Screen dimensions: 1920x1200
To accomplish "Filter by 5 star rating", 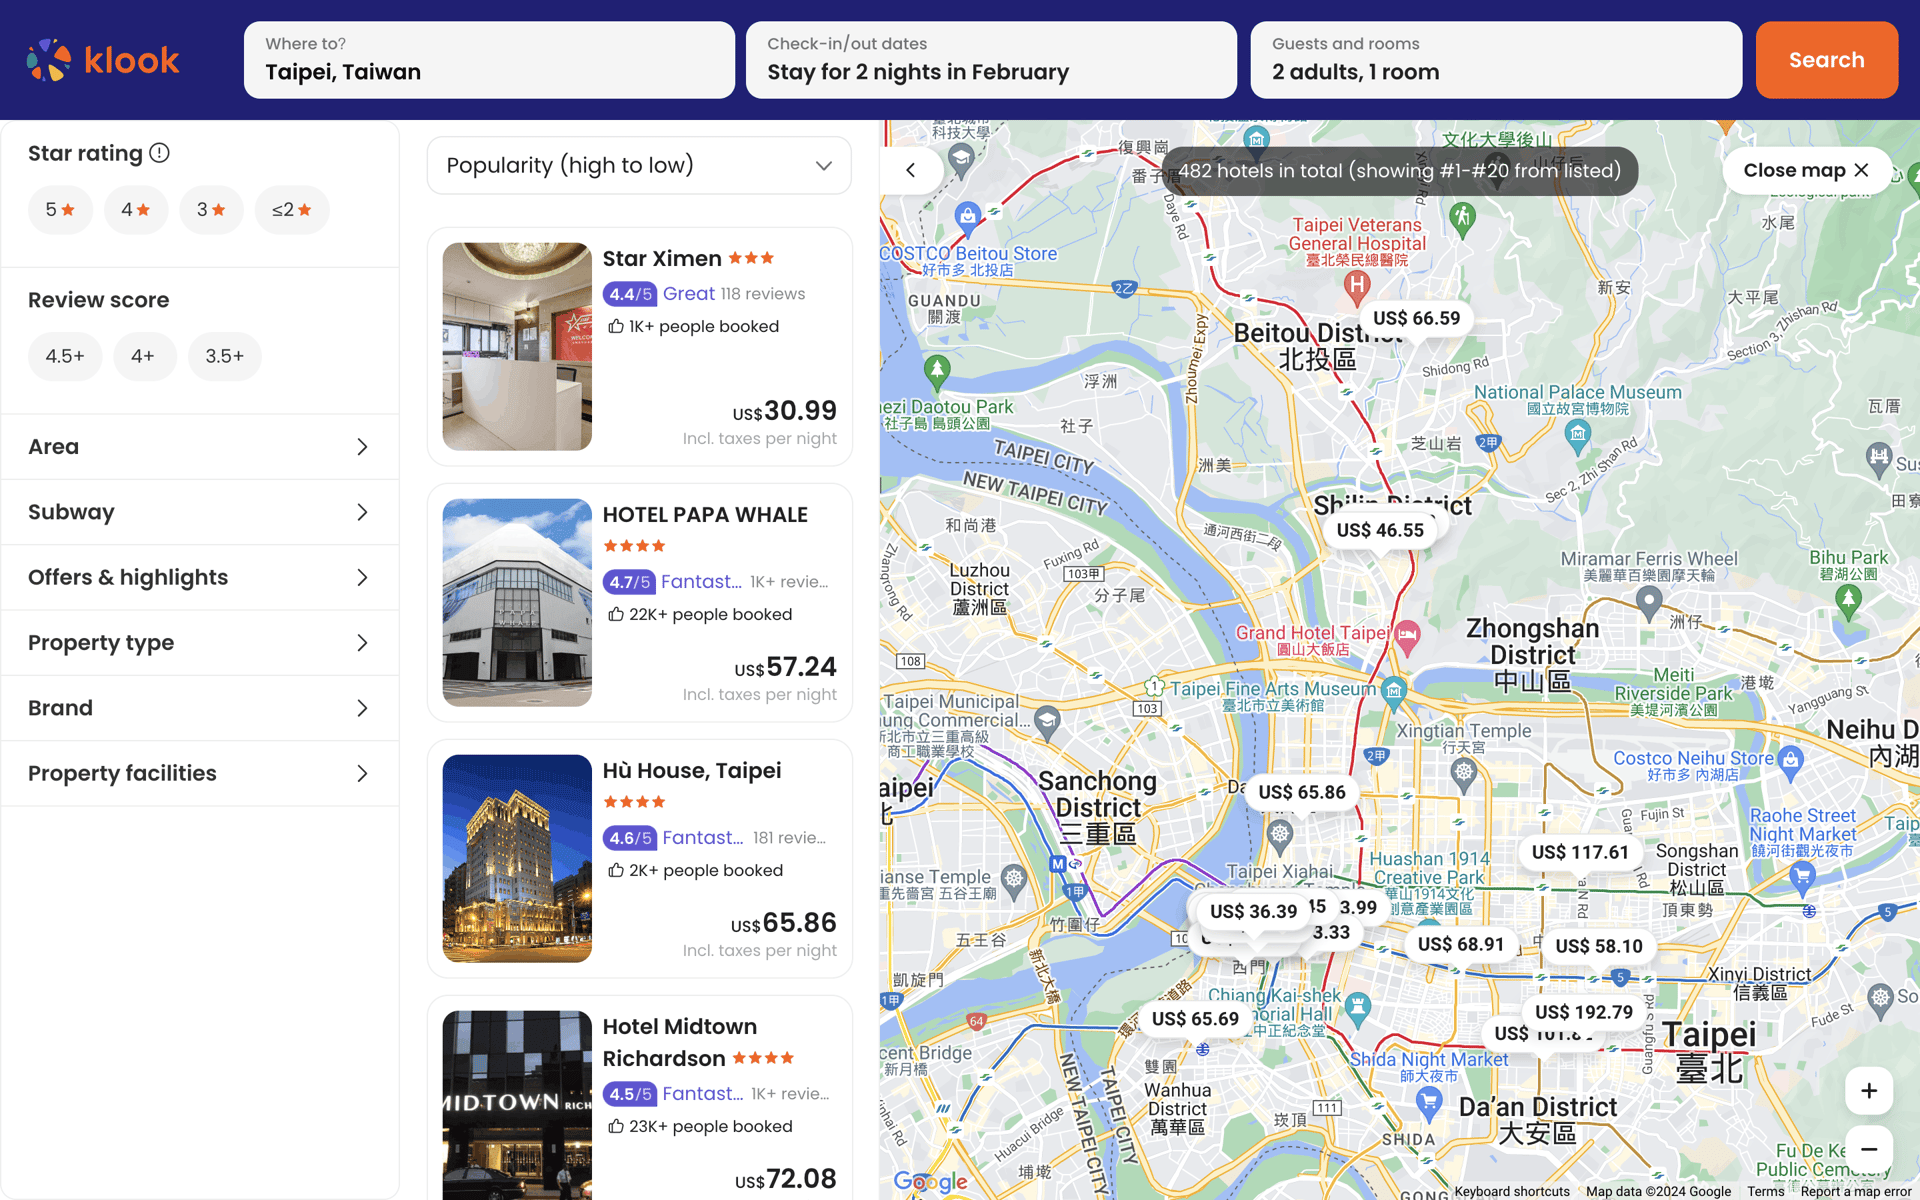I will [x=60, y=210].
